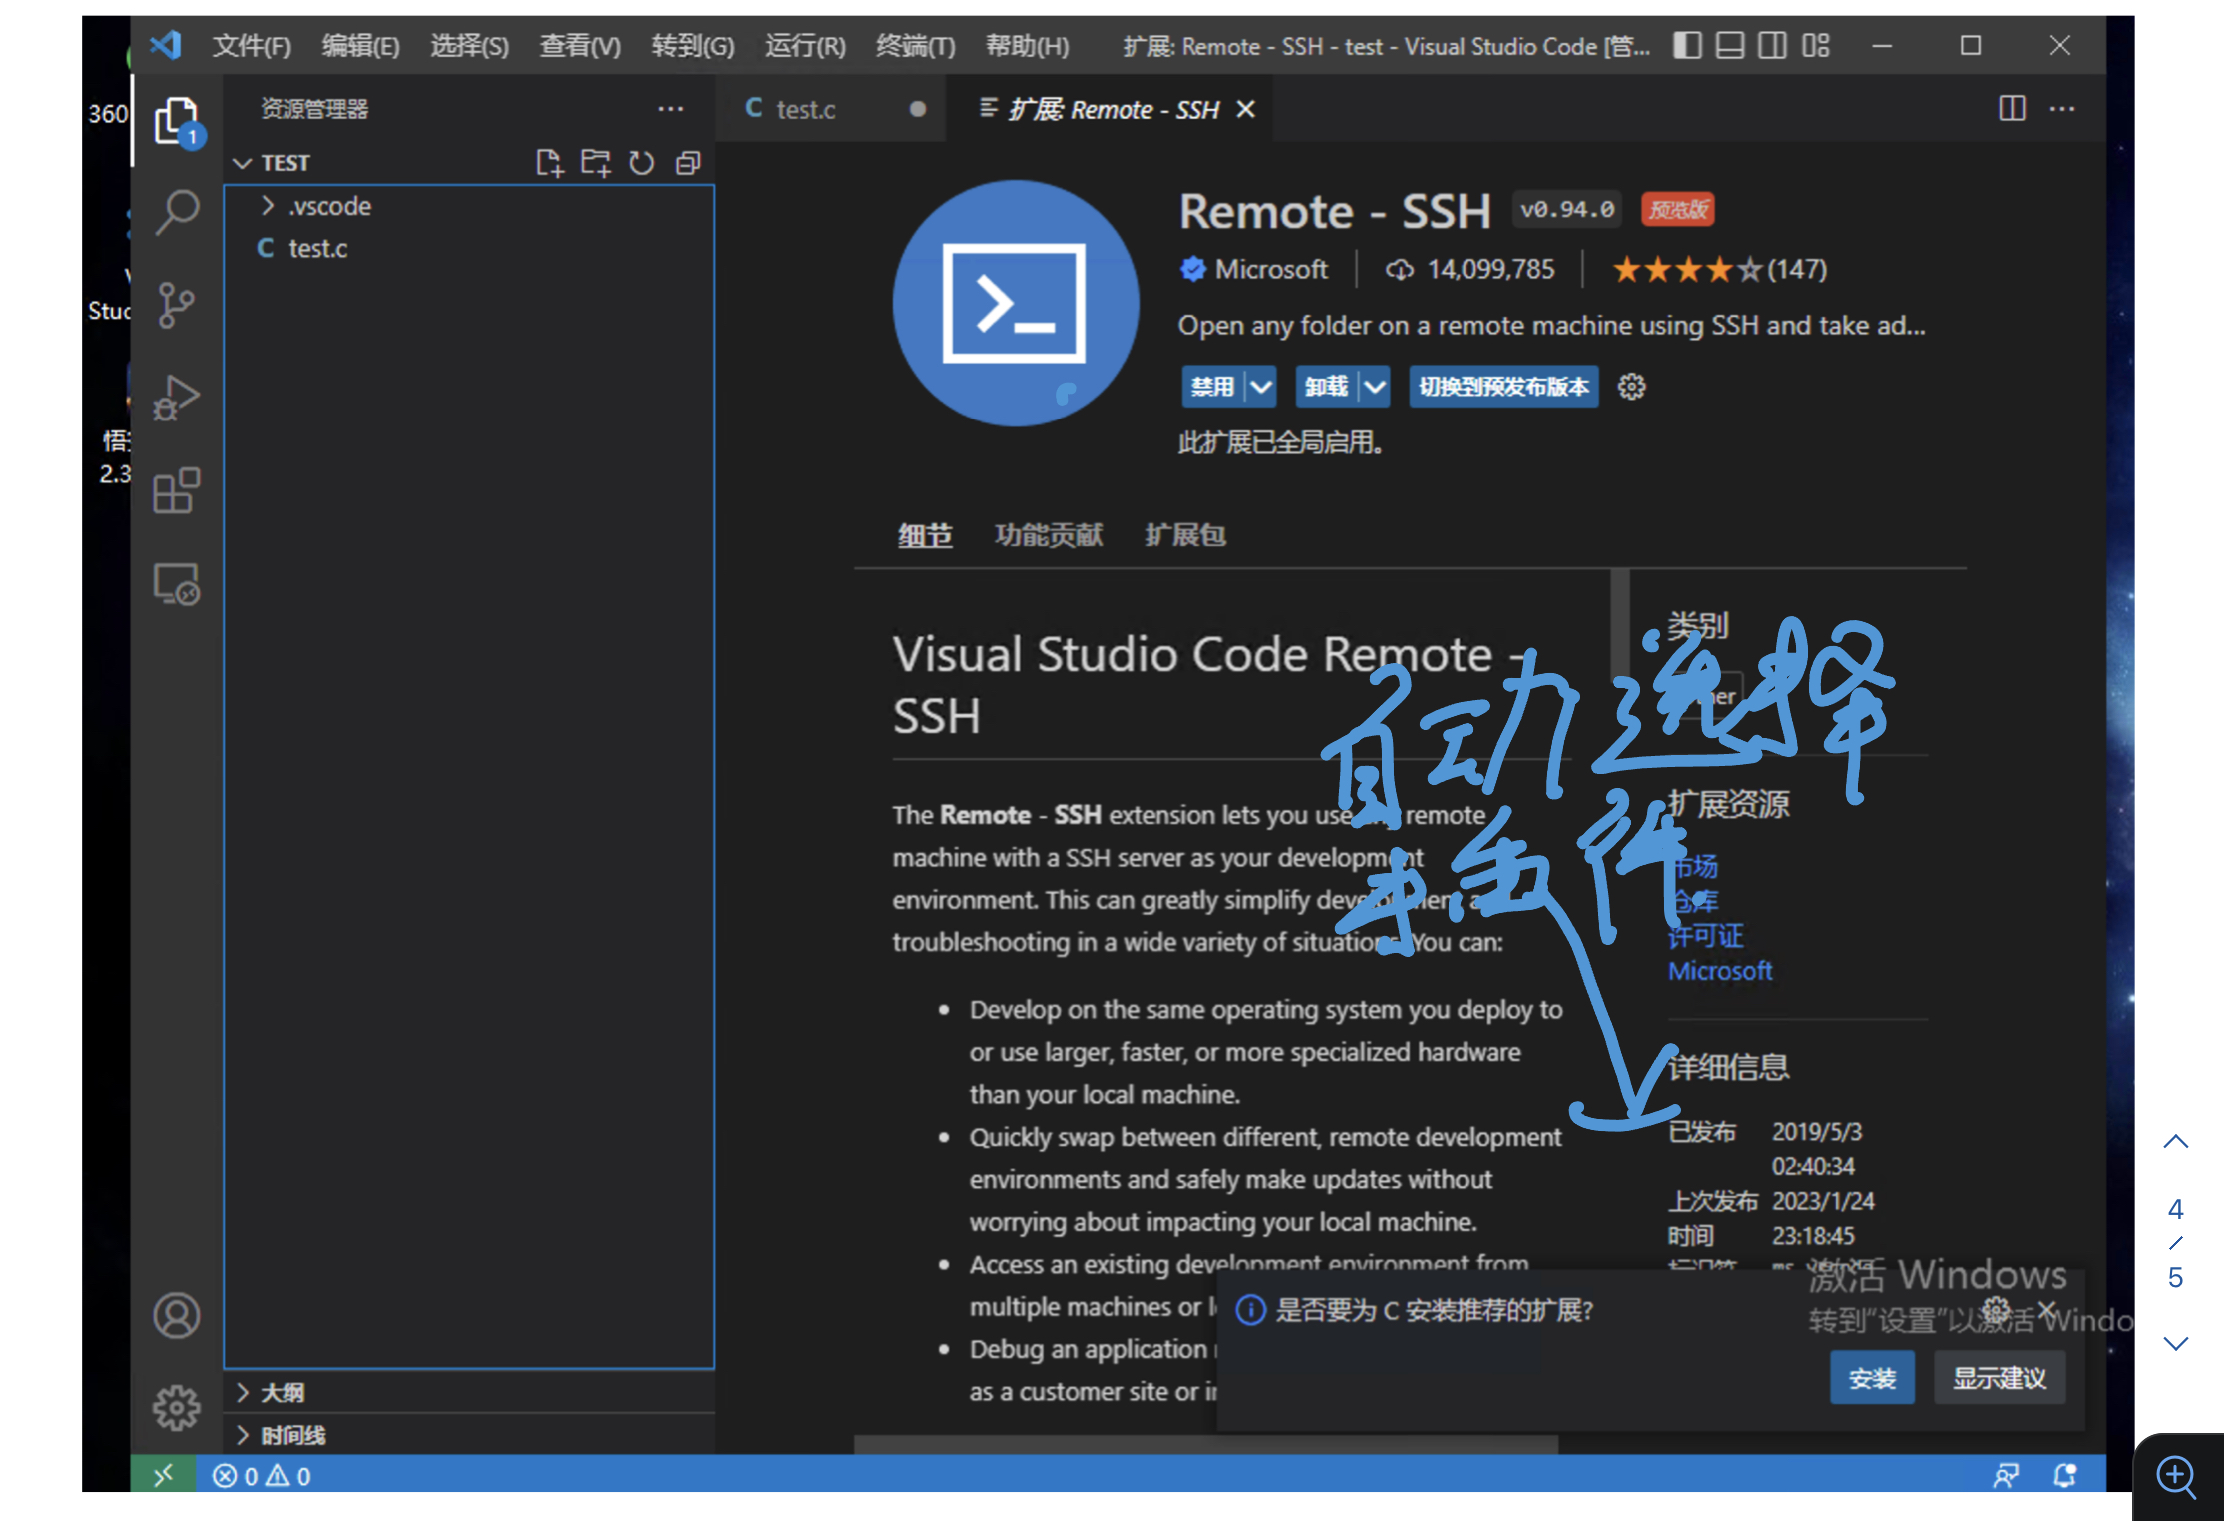Toggle bottom panel layout icon
Screen dimensions: 2224x1521
(x=1730, y=45)
